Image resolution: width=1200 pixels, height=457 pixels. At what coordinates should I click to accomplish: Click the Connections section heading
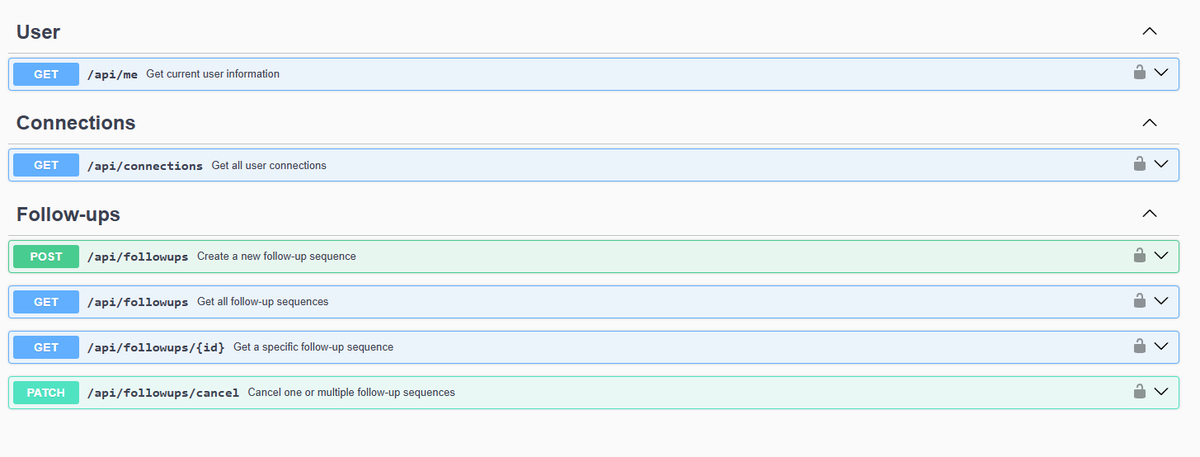pyautogui.click(x=76, y=123)
